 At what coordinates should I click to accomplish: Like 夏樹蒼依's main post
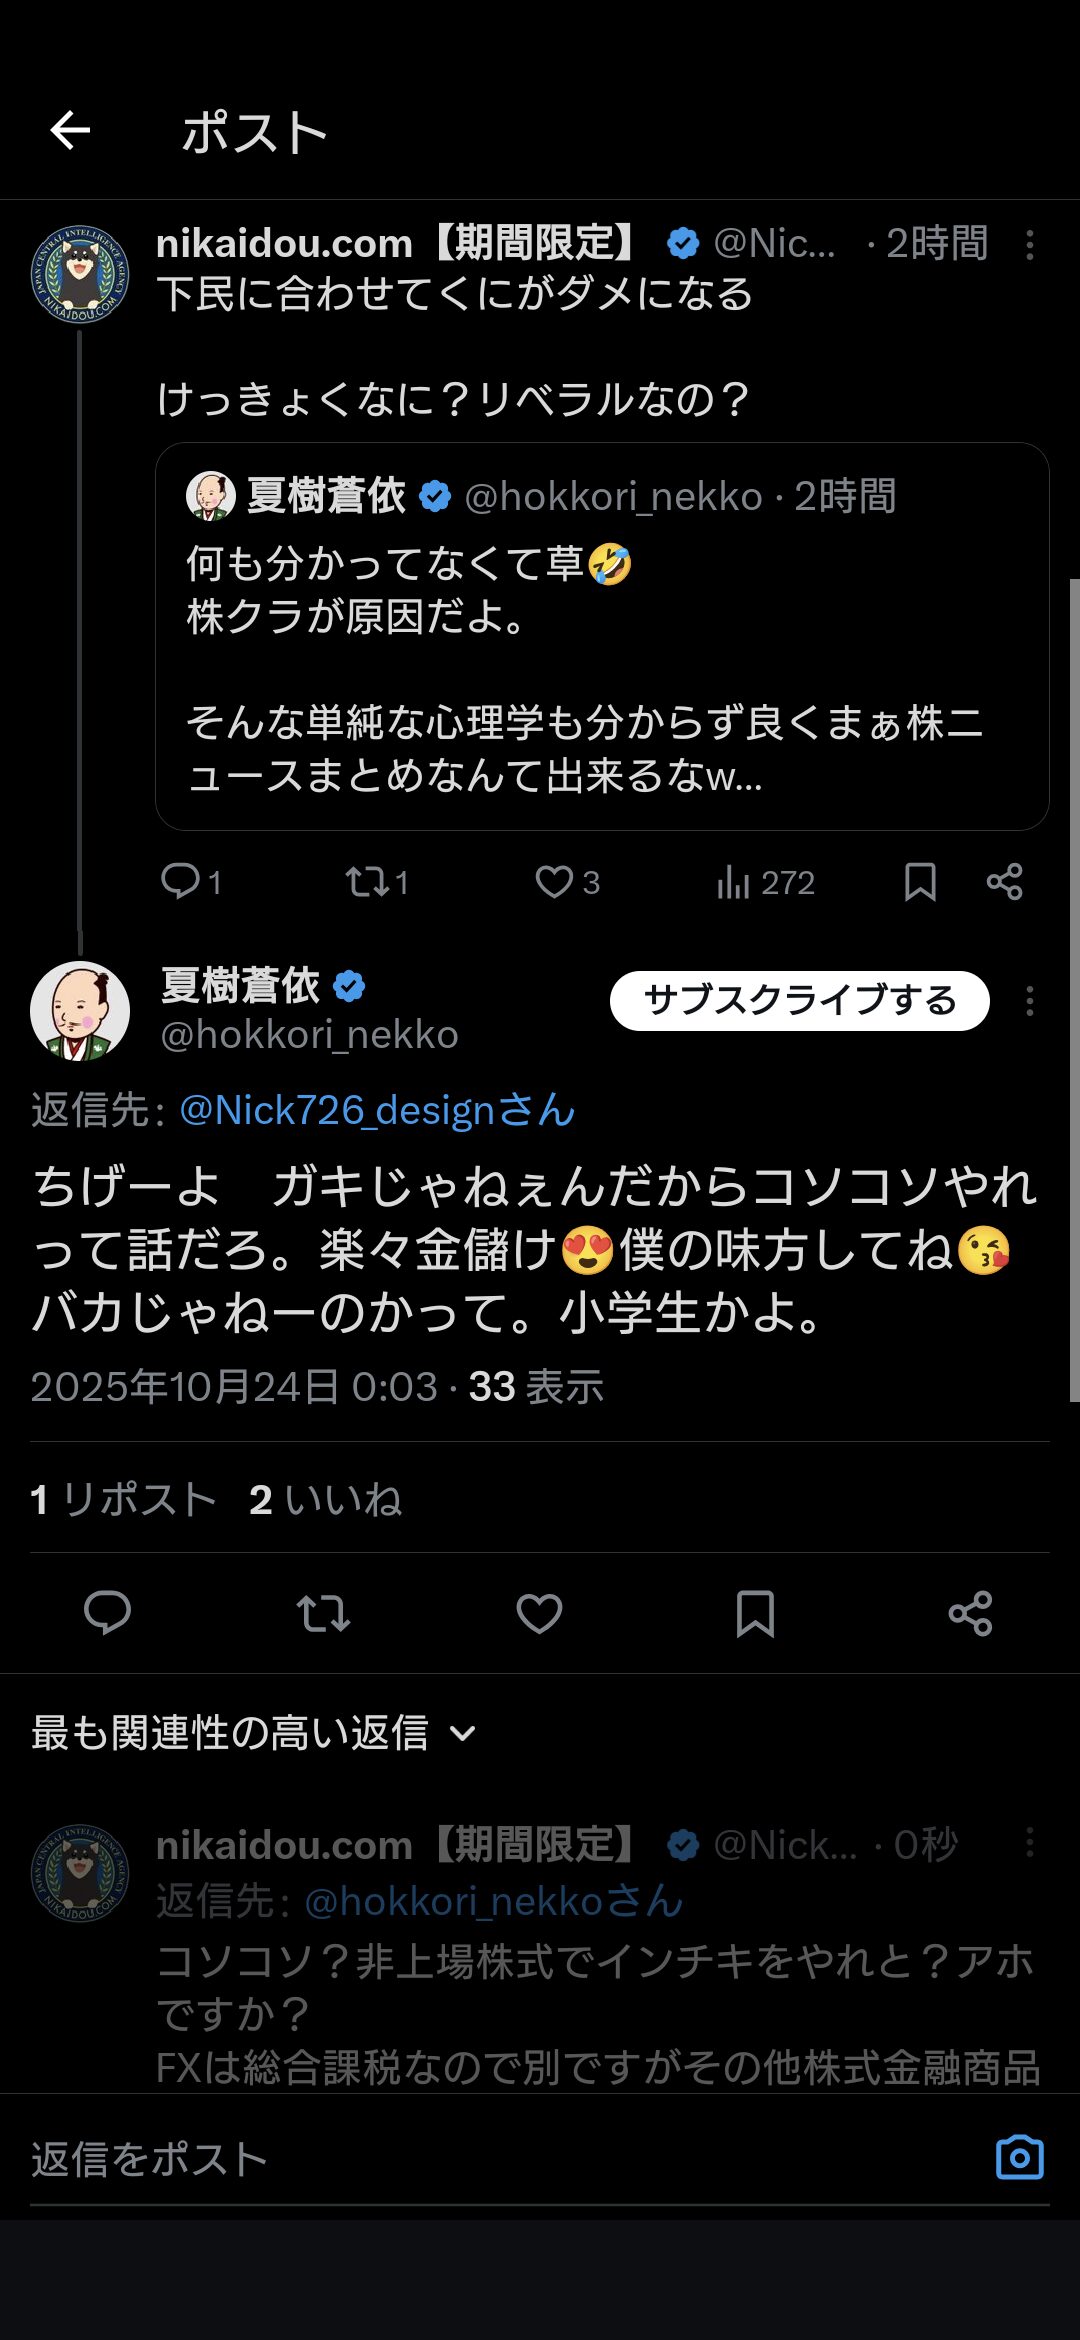(x=539, y=1613)
